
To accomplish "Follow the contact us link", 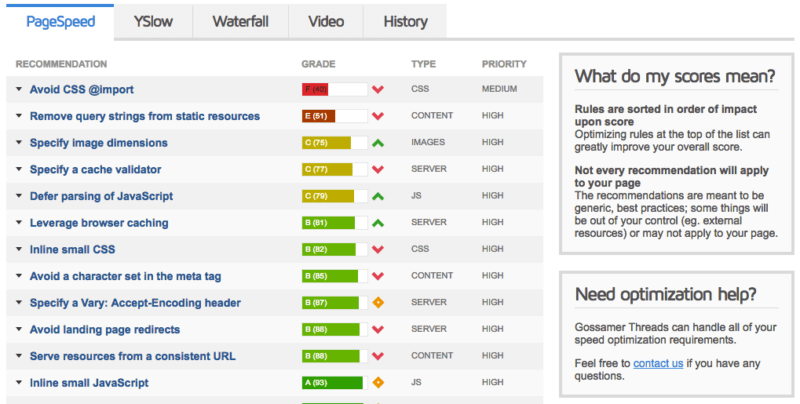I will click(658, 363).
